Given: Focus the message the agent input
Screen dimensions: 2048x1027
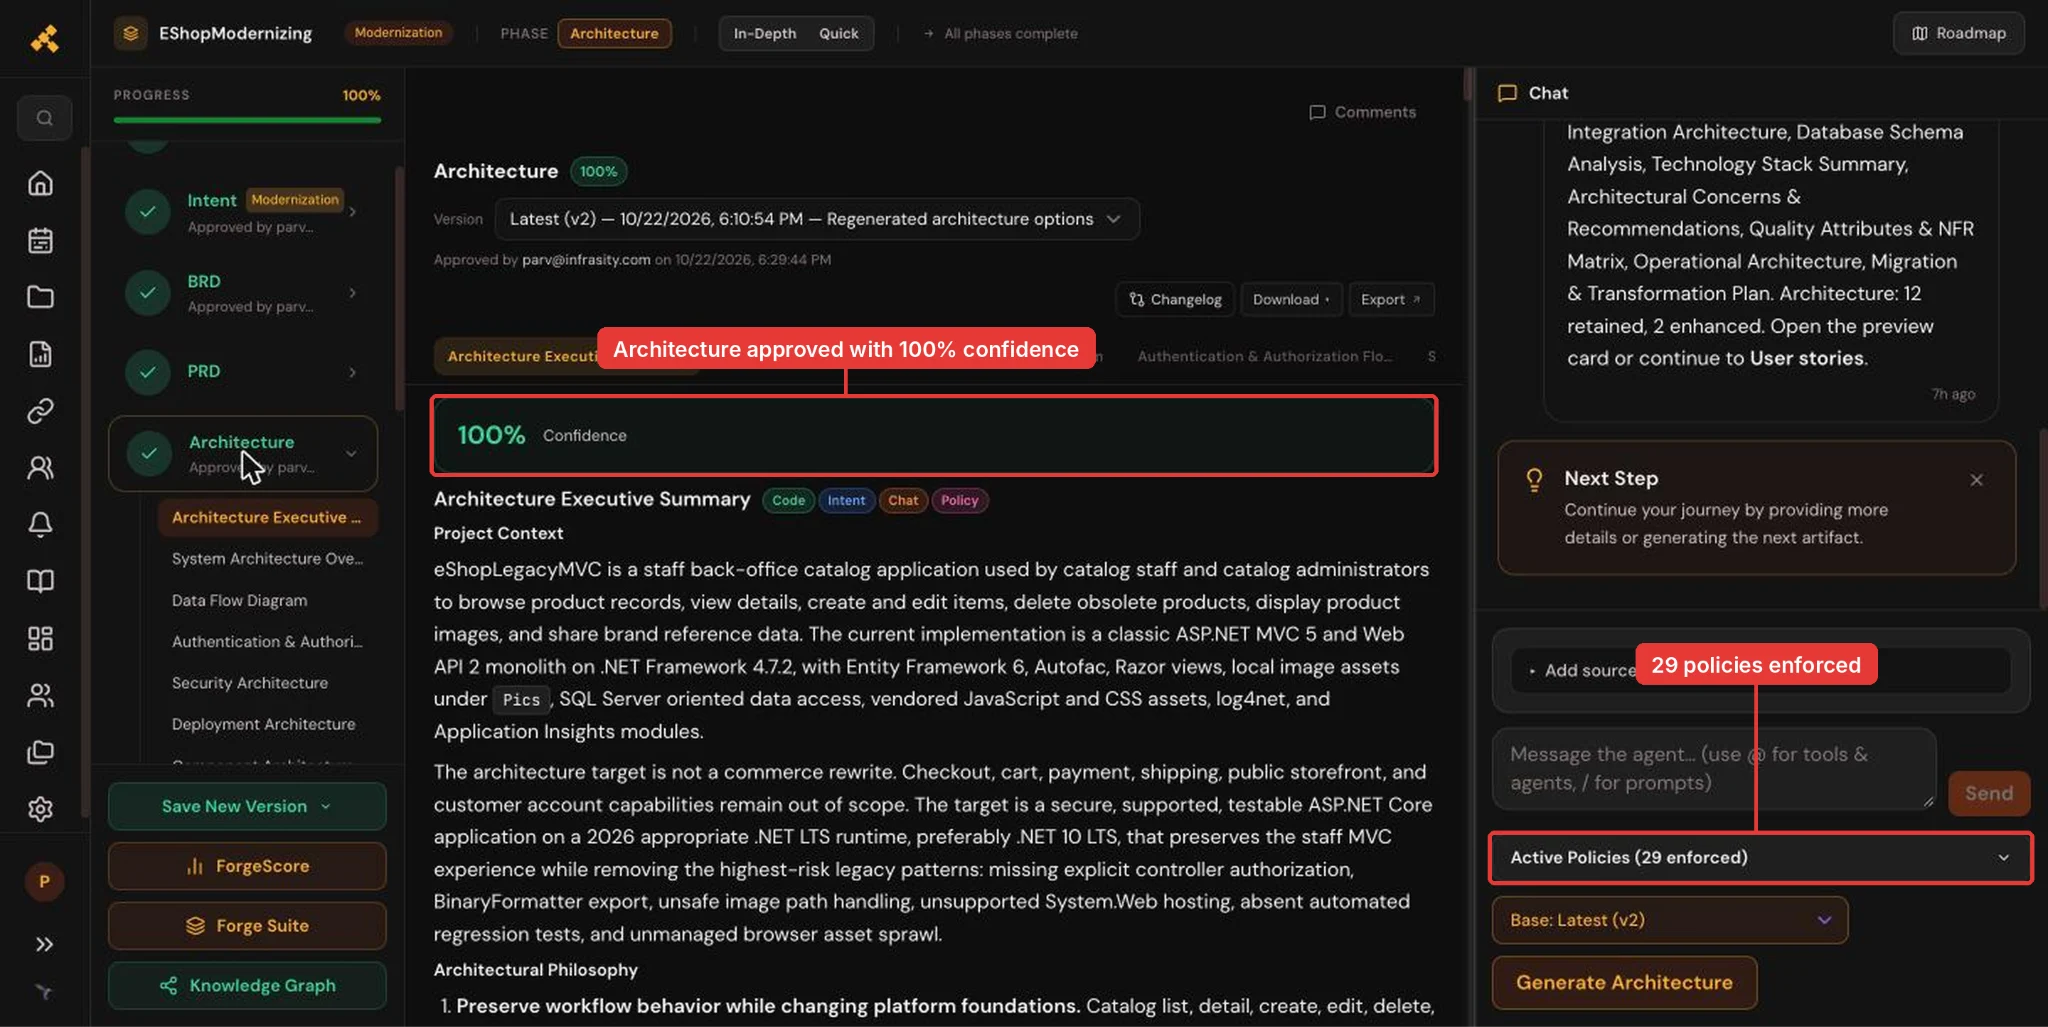Looking at the screenshot, I should point(1714,769).
